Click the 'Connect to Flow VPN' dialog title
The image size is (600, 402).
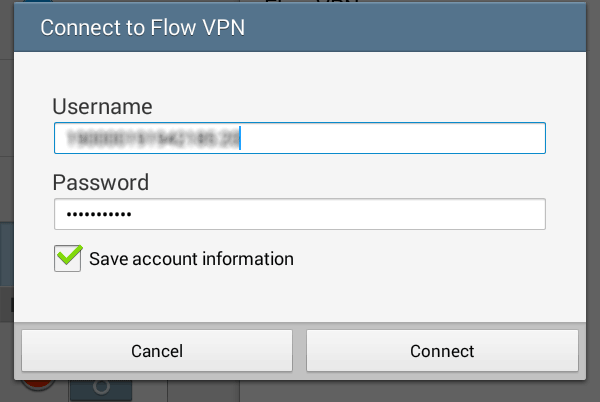pyautogui.click(x=142, y=27)
